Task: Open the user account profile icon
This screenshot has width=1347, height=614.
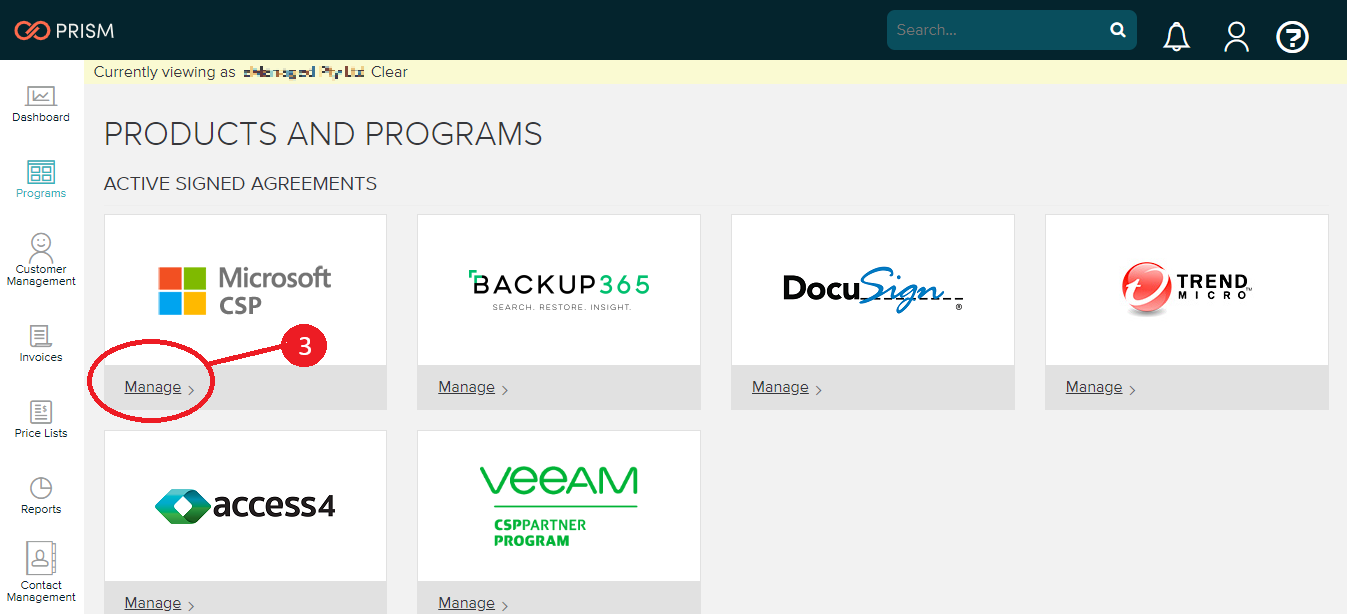Action: pos(1237,37)
